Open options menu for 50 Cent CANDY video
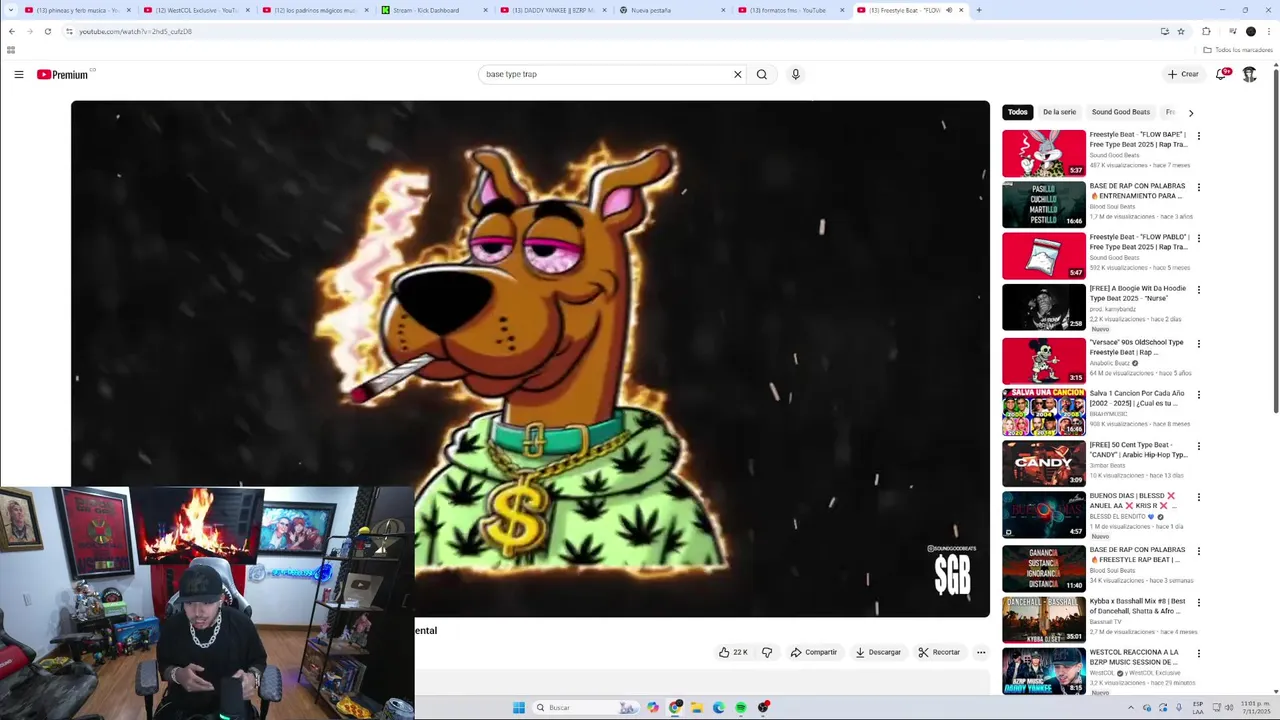Image resolution: width=1280 pixels, height=720 pixels. click(1198, 447)
